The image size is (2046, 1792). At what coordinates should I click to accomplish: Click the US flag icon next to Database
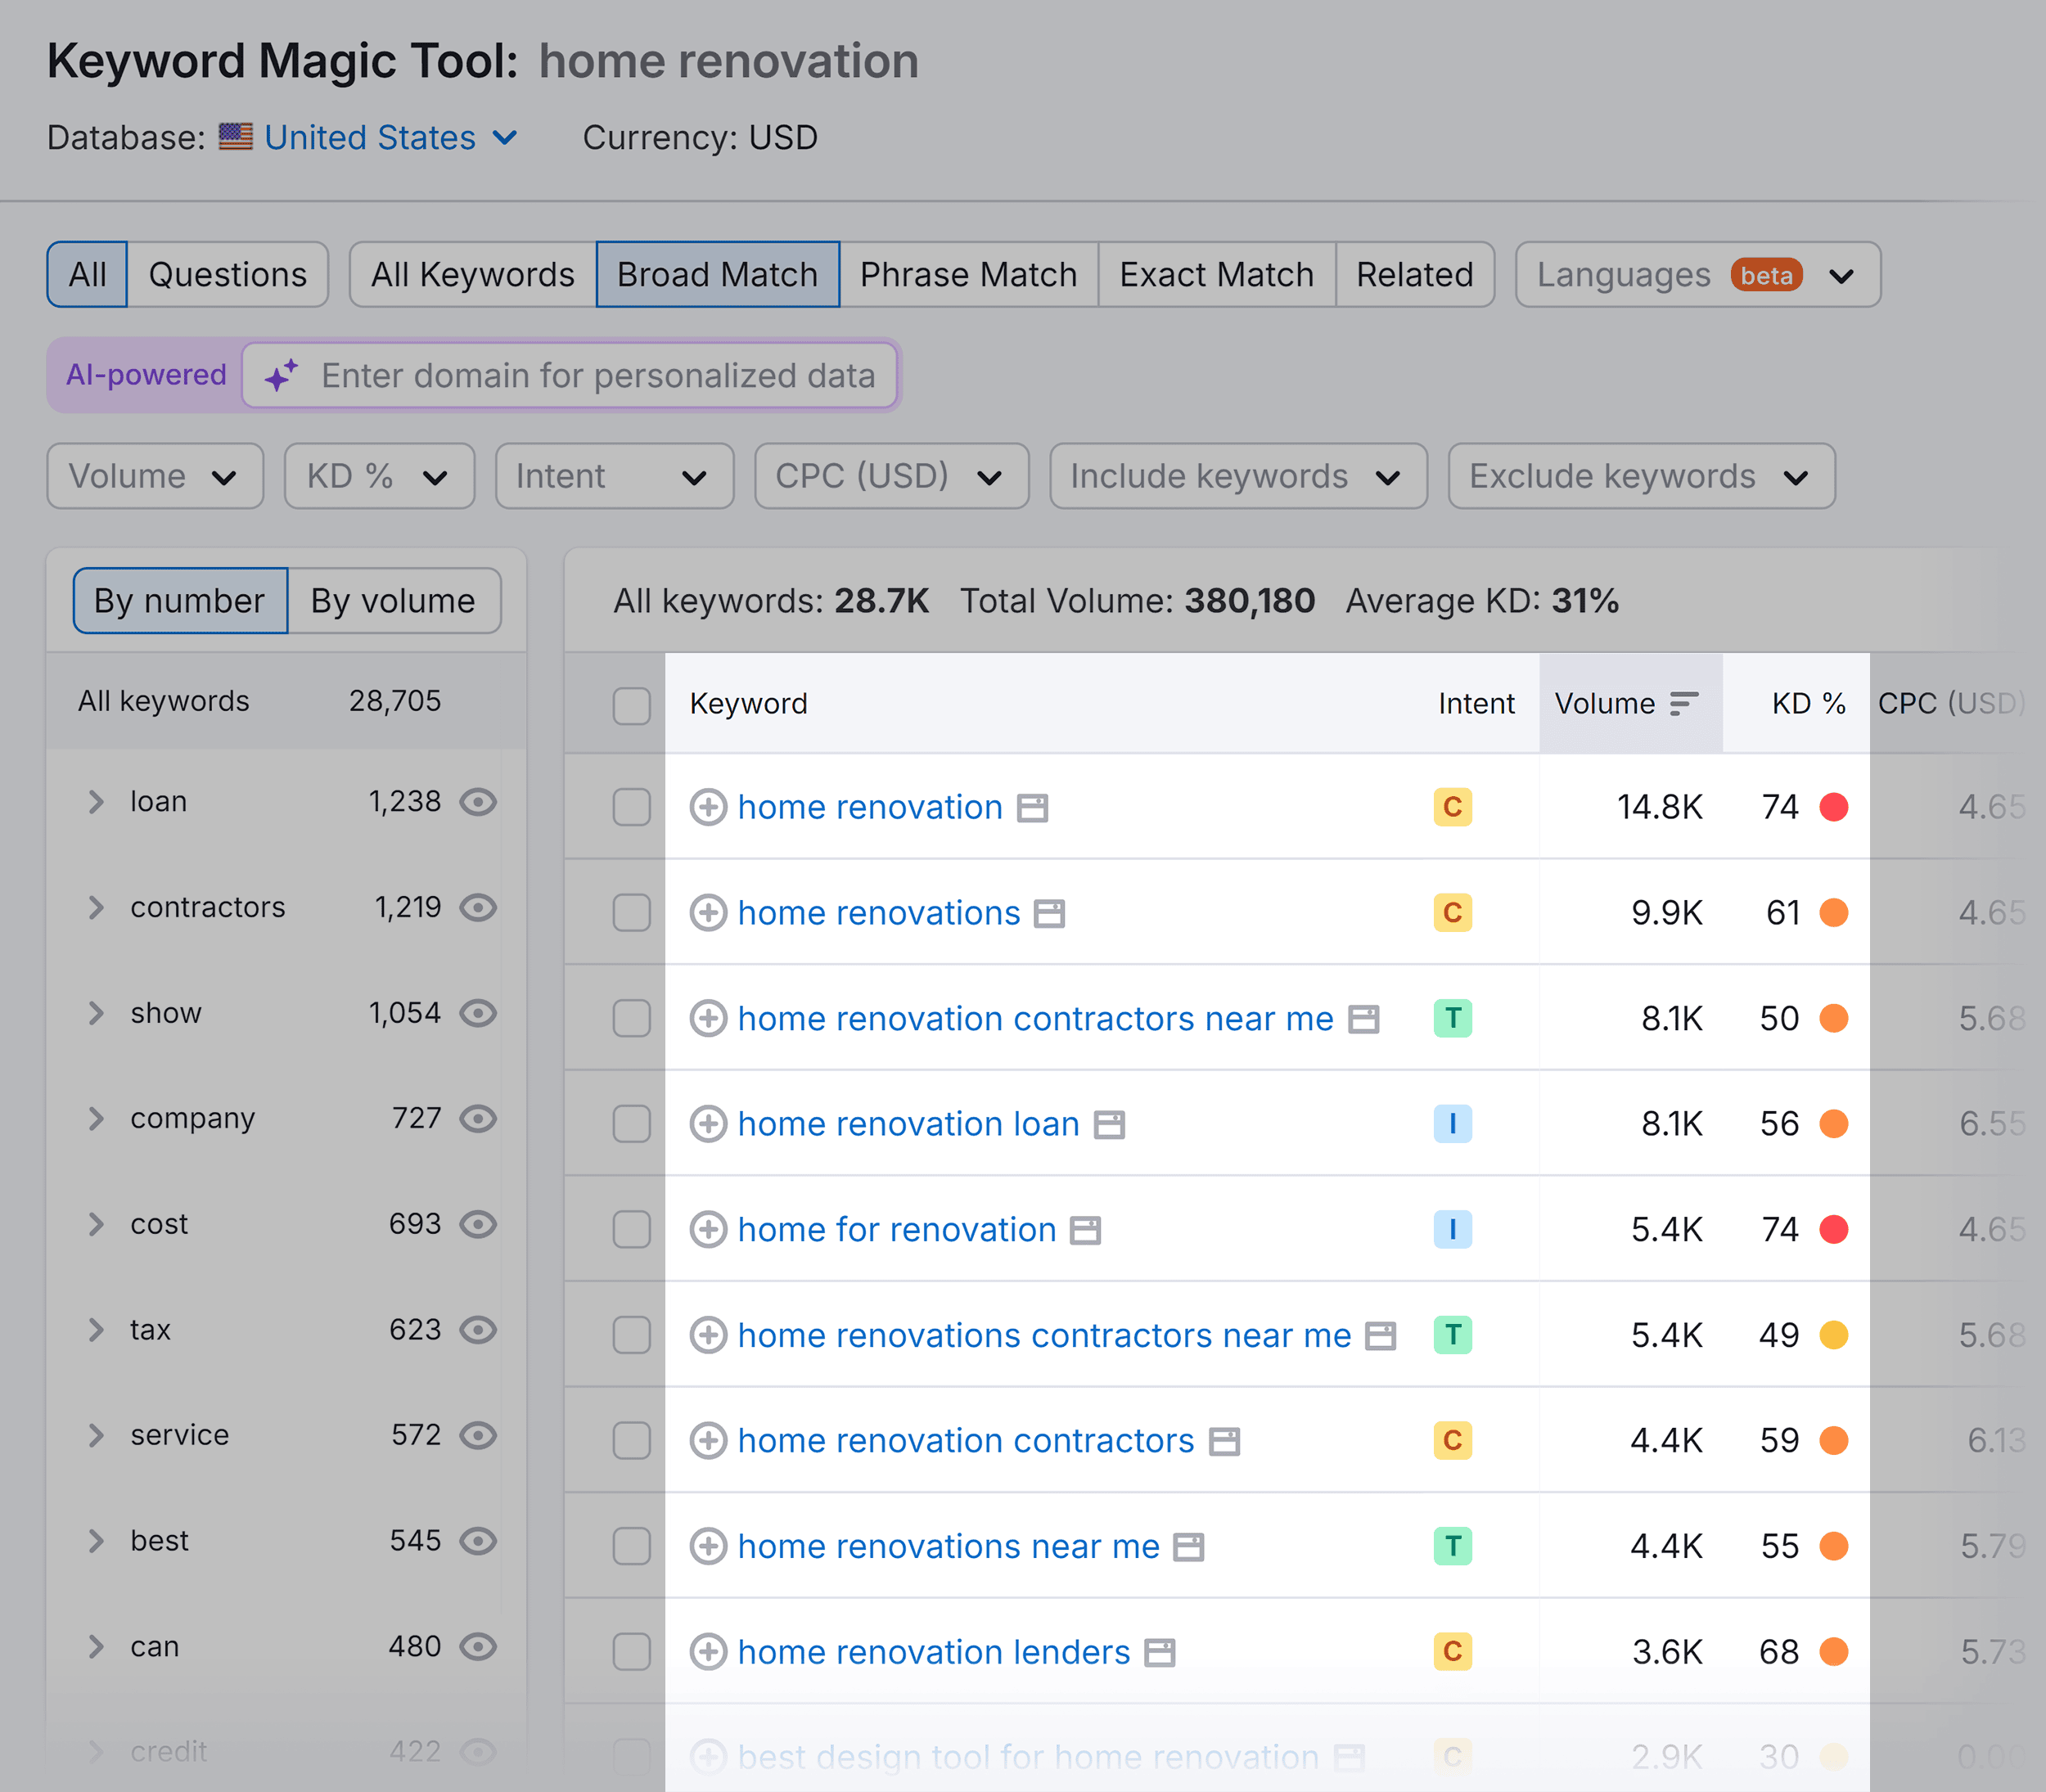click(x=236, y=137)
